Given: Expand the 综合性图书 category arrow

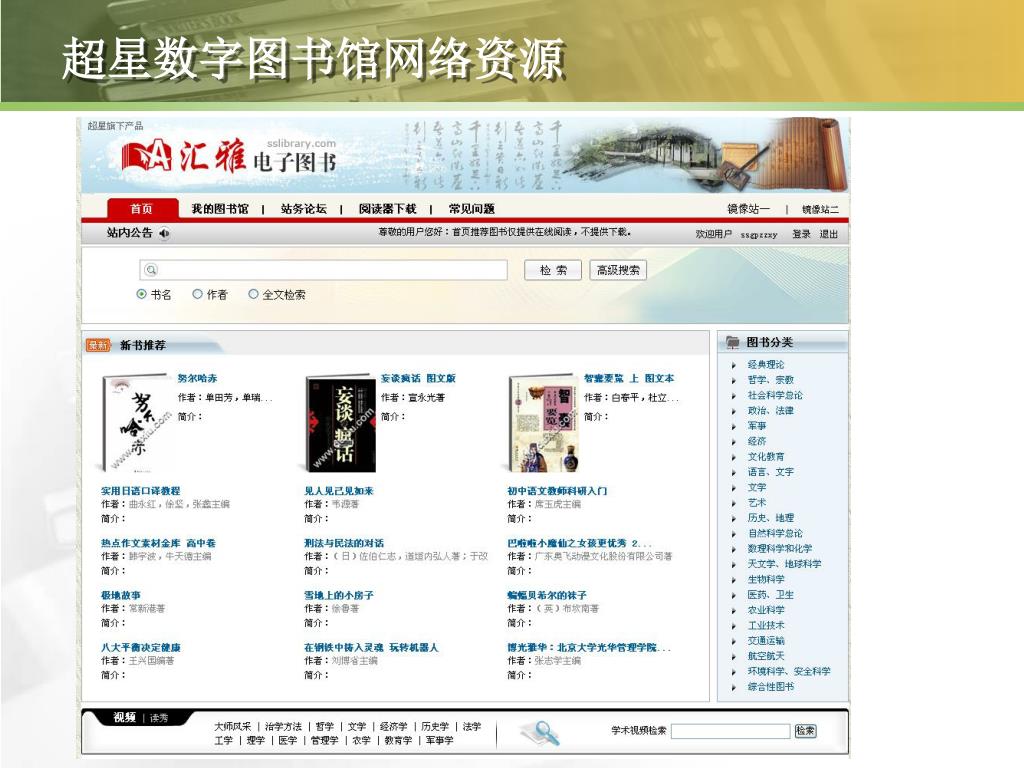Looking at the screenshot, I should click(x=734, y=687).
